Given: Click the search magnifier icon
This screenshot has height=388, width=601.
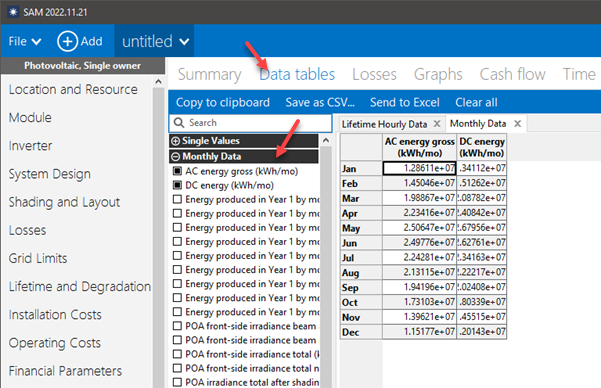Looking at the screenshot, I should [x=179, y=123].
